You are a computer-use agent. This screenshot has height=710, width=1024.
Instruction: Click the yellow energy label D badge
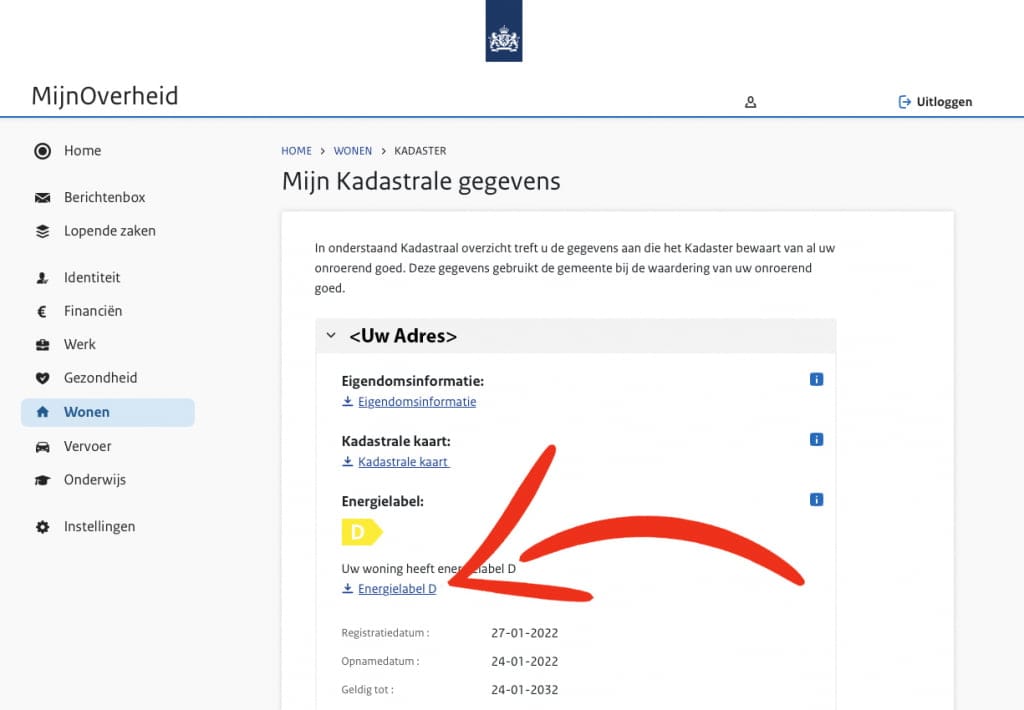click(363, 532)
